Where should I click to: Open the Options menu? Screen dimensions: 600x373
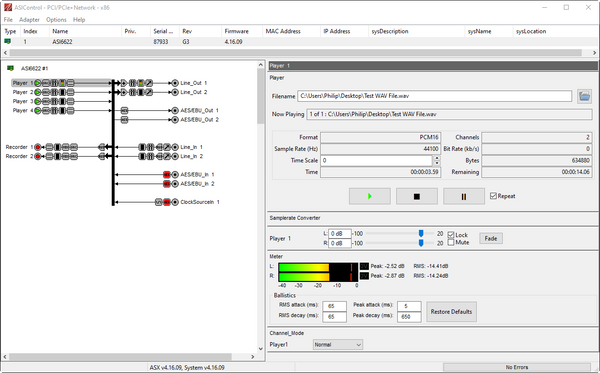56,20
